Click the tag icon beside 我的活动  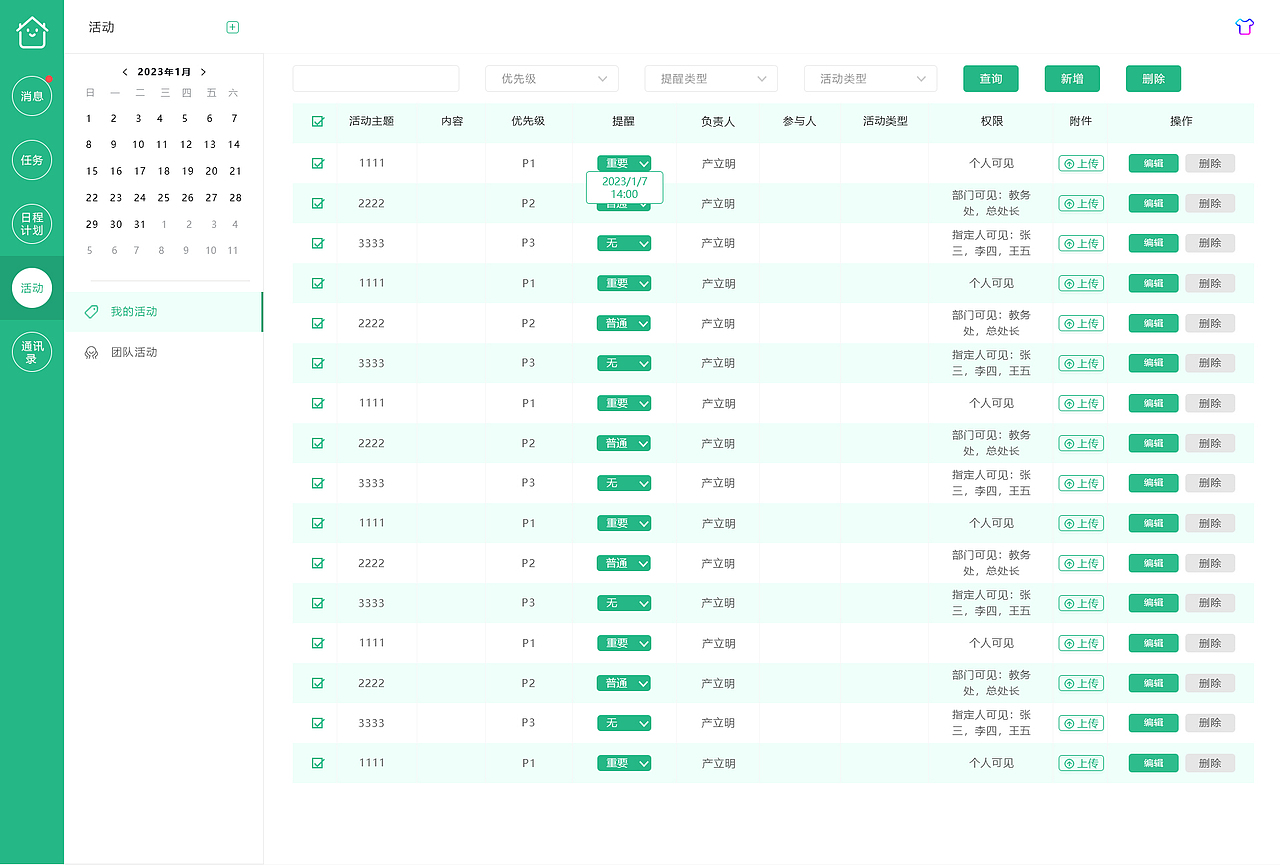click(x=91, y=312)
